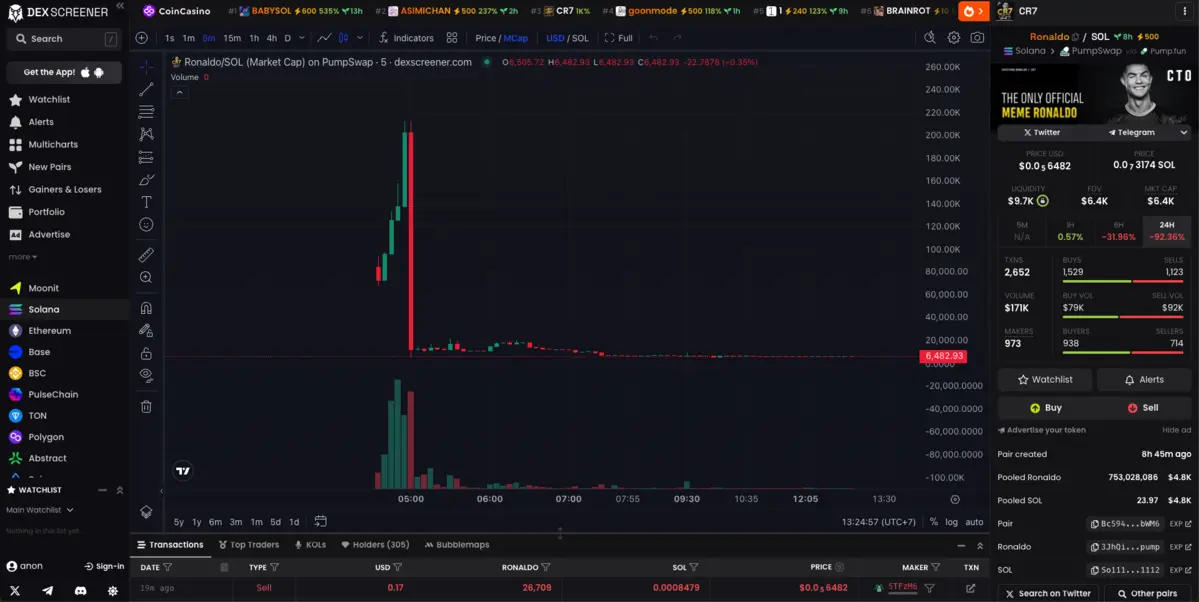This screenshot has width=1199, height=602.
Task: Add symbol to compare with plus icon
Action: [141, 37]
